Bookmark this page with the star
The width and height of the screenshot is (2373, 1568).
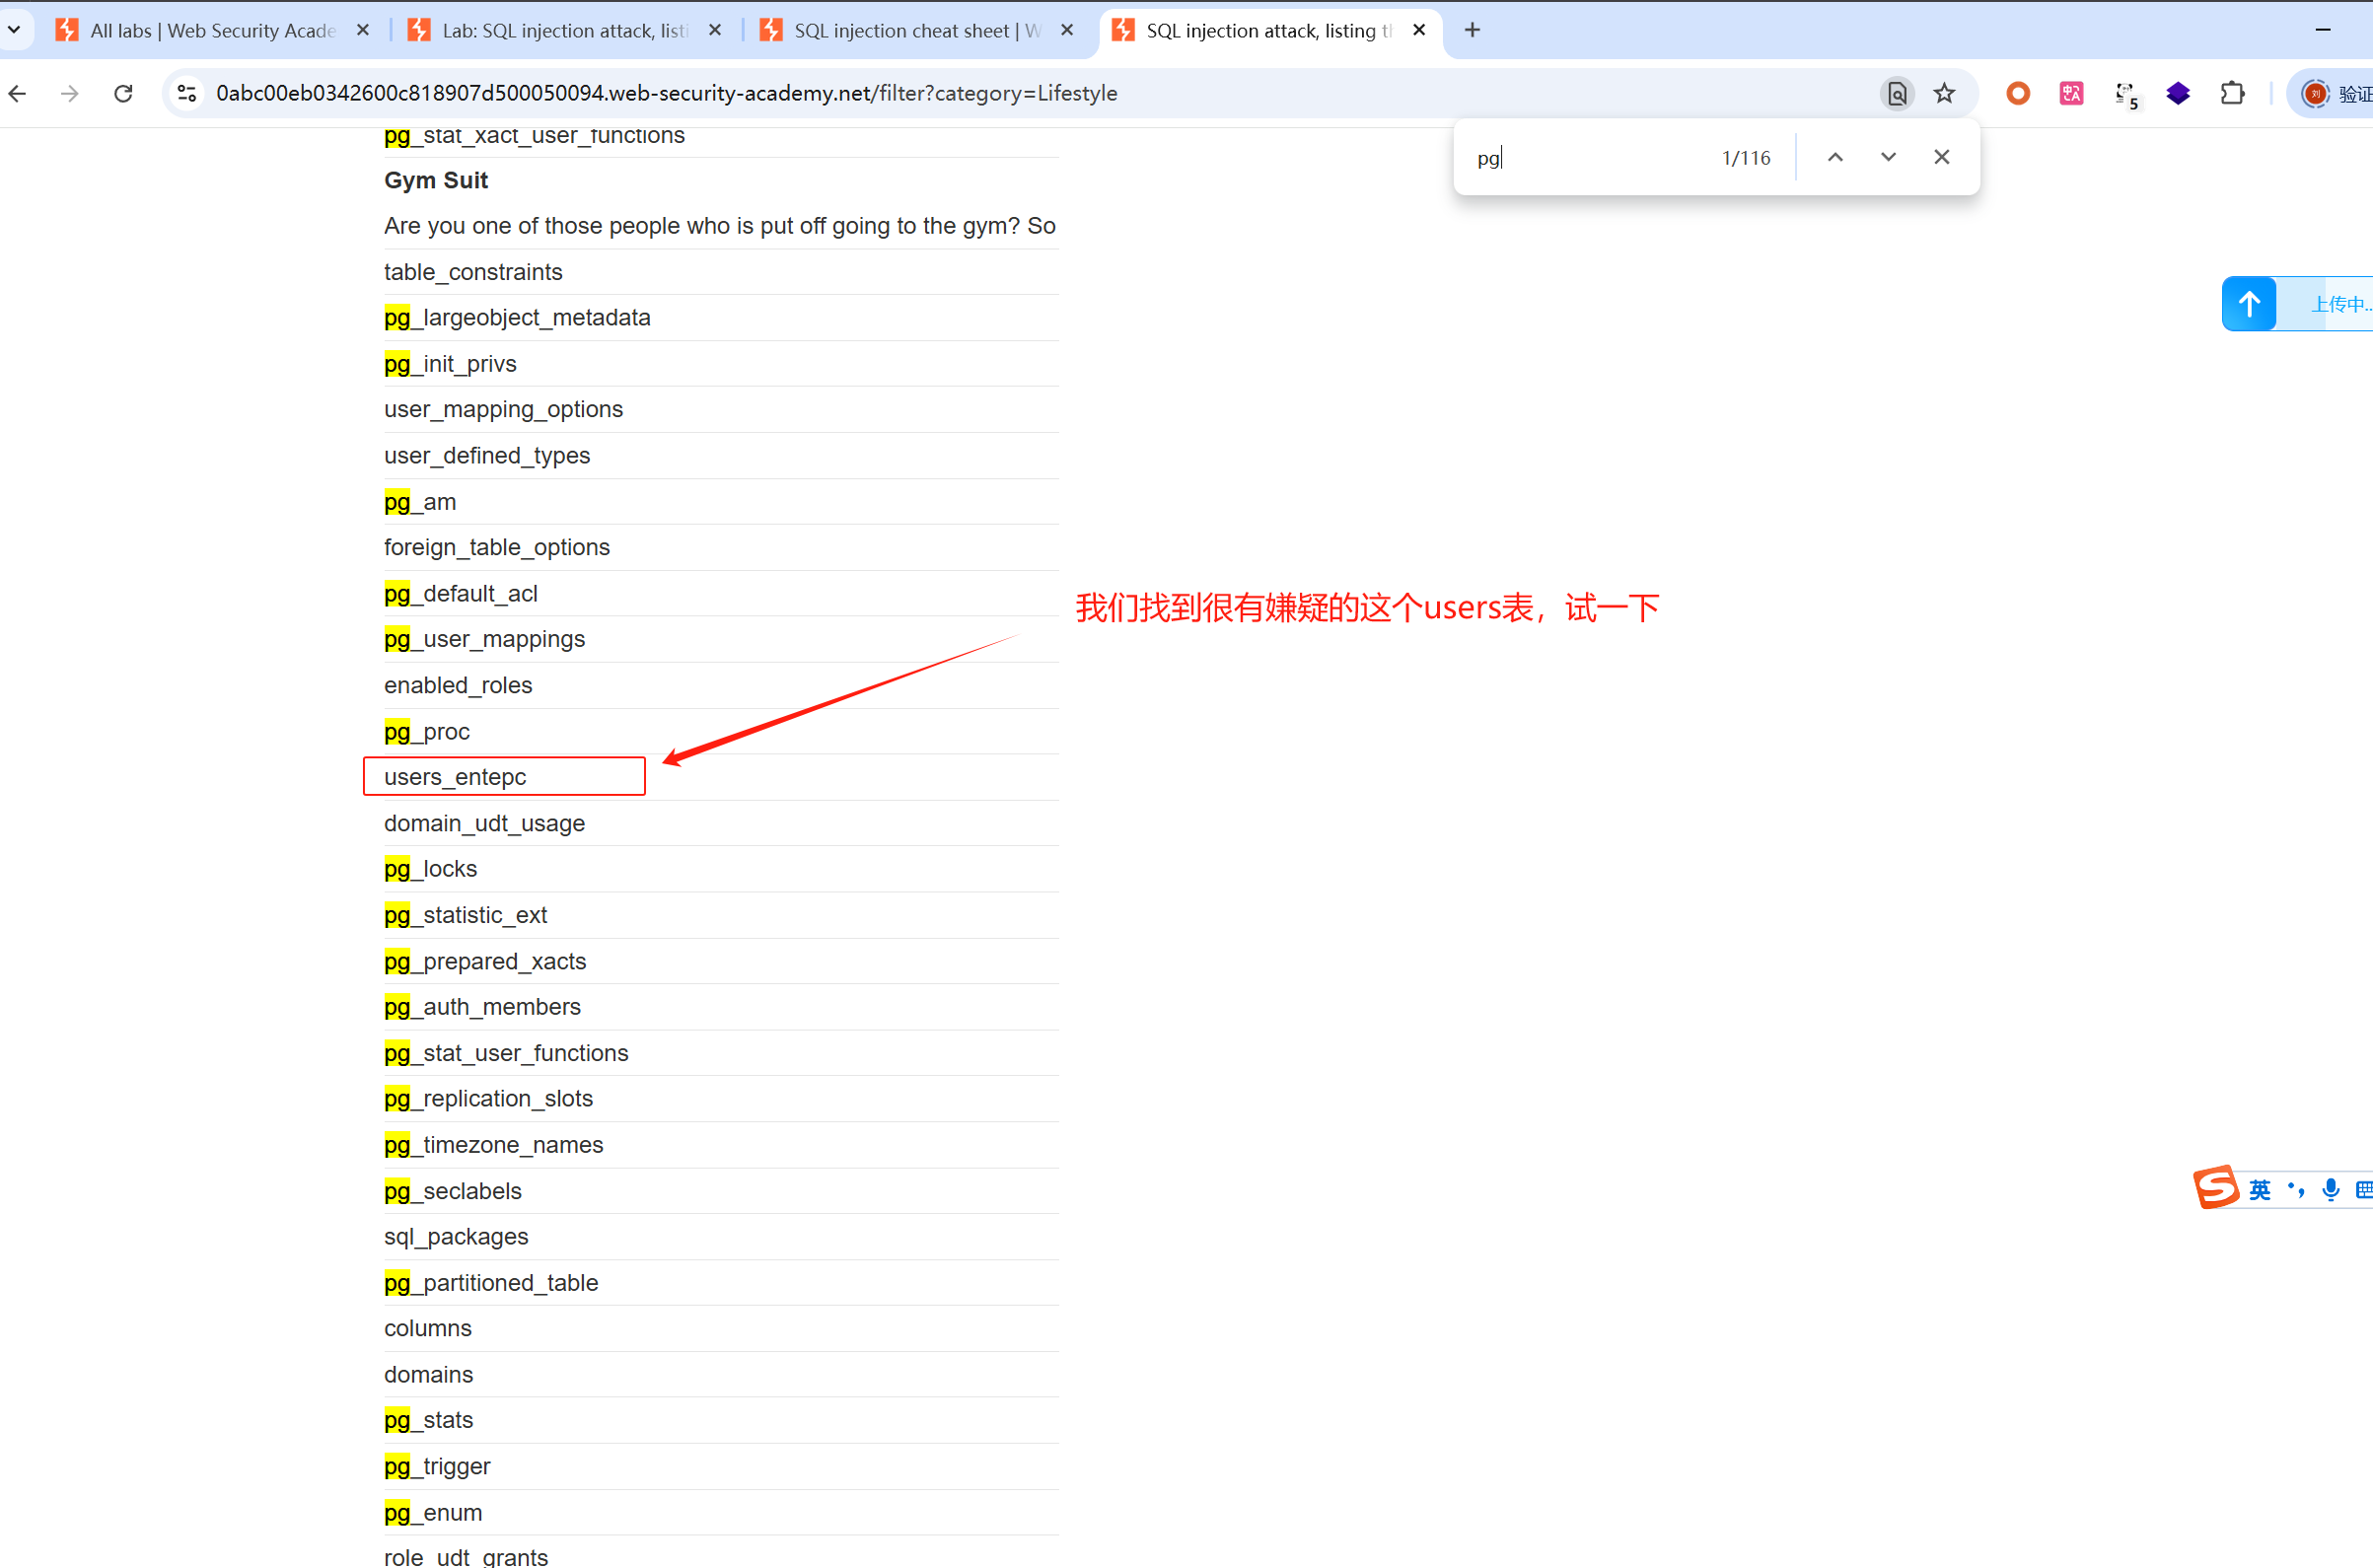[x=1944, y=93]
